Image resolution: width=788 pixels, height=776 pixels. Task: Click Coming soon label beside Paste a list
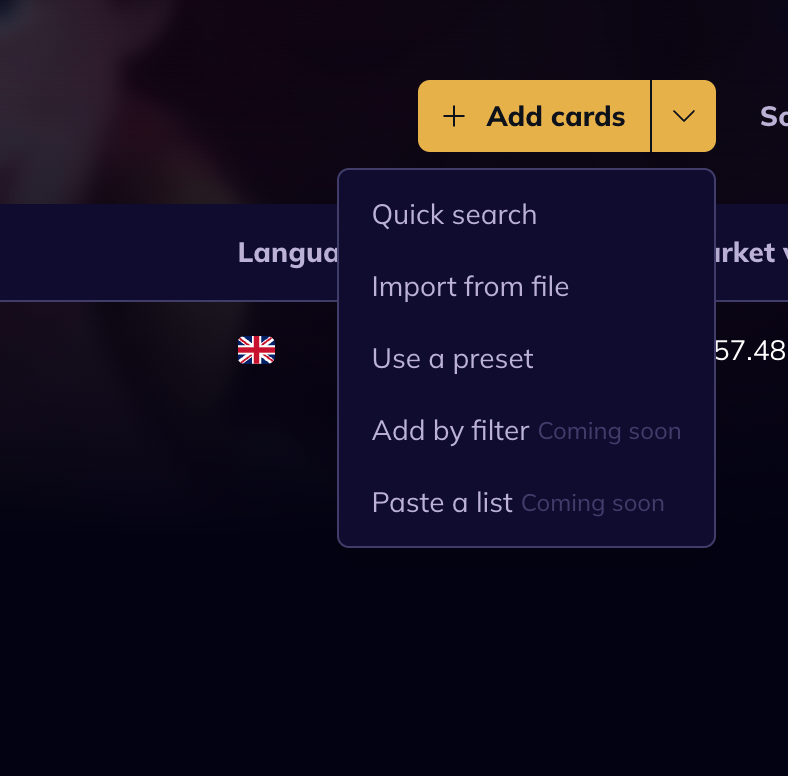[593, 504]
